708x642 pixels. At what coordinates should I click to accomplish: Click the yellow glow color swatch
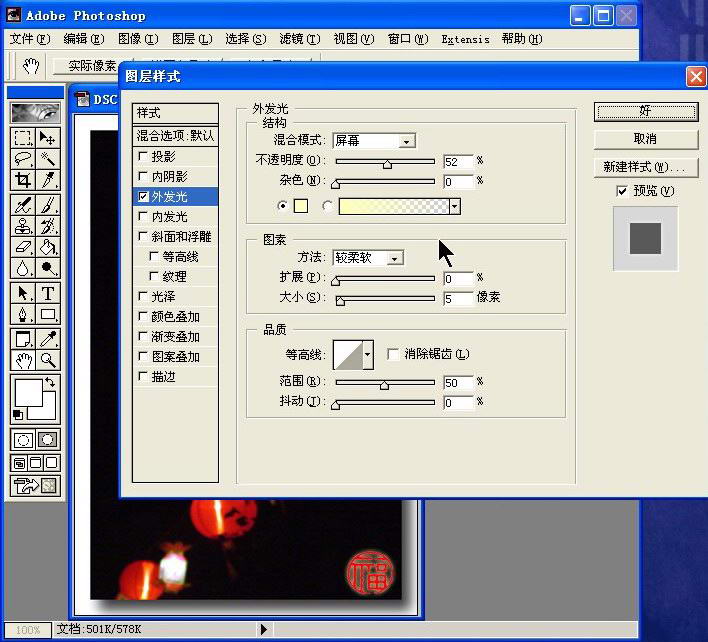click(x=300, y=206)
